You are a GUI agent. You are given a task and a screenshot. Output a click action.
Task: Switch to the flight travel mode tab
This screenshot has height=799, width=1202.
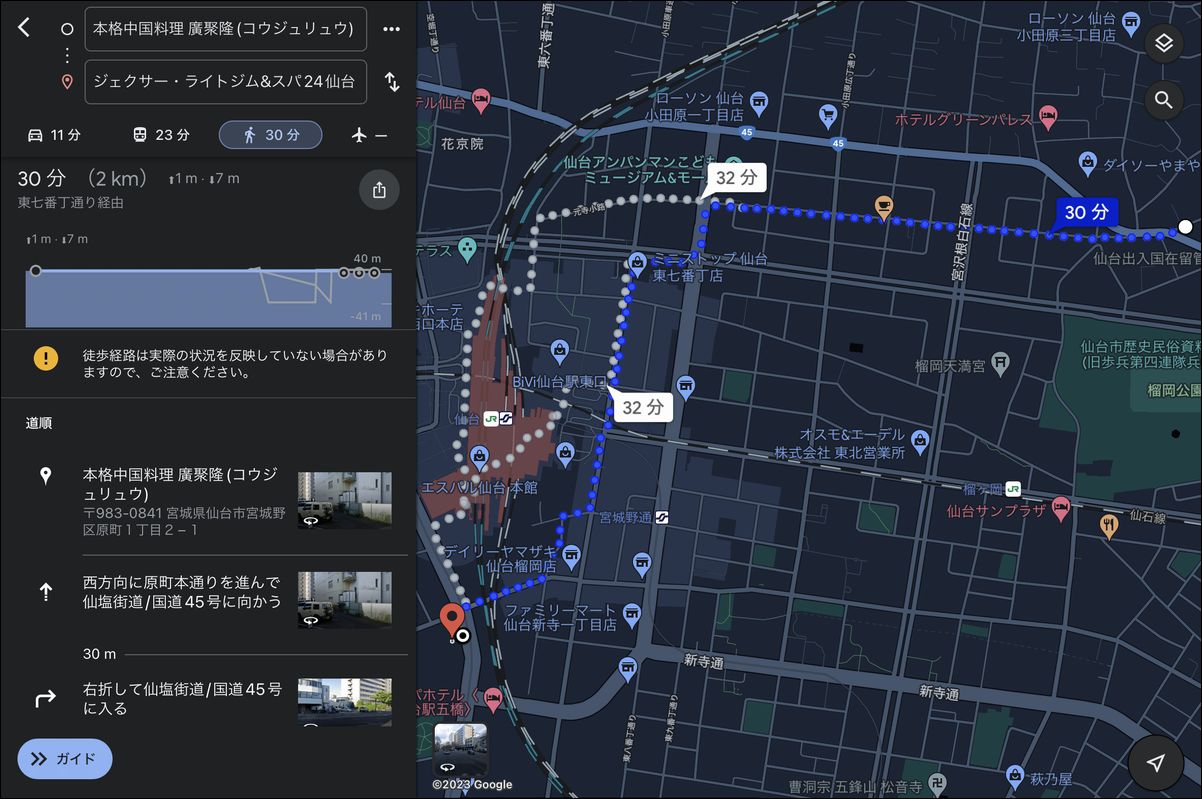coord(369,135)
